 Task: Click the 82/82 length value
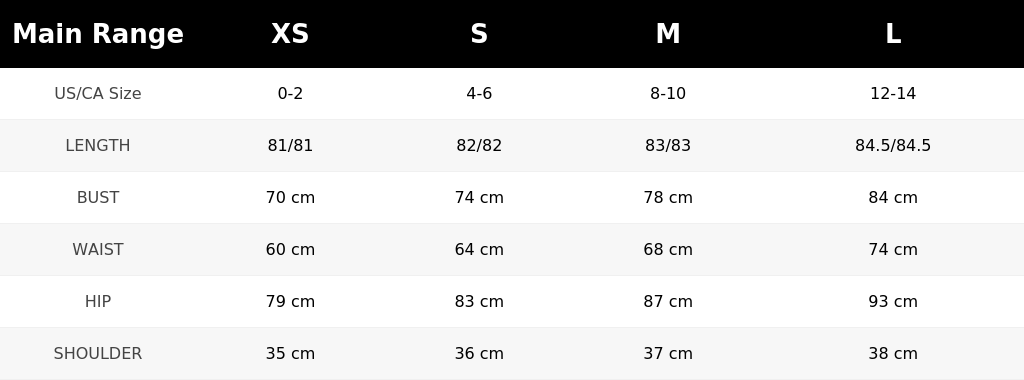479,146
